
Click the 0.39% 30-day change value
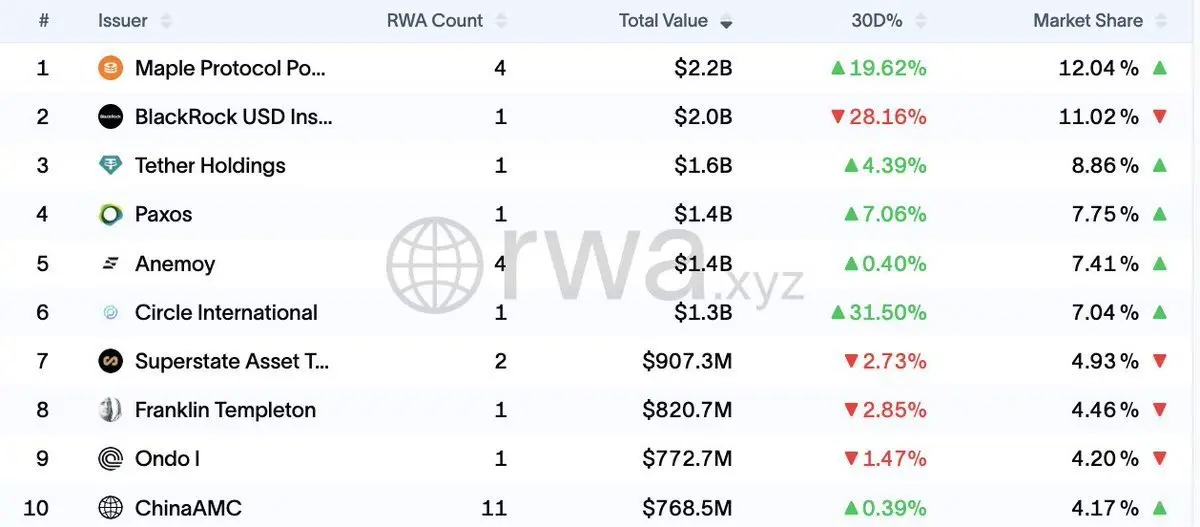pos(894,507)
